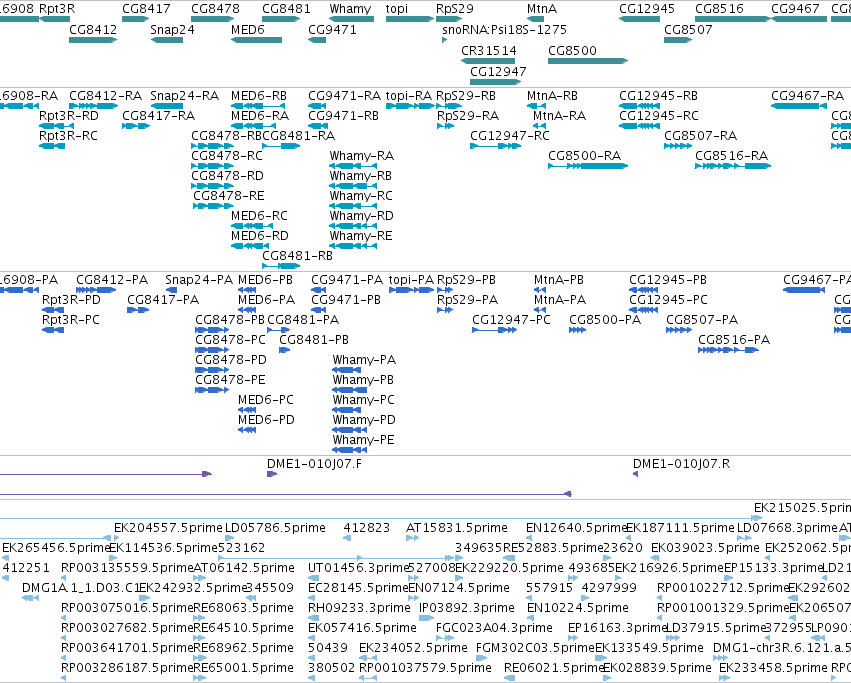Viewport: 851px width, 683px height.
Task: Select protein Whamy-PE
Action: [x=363, y=440]
